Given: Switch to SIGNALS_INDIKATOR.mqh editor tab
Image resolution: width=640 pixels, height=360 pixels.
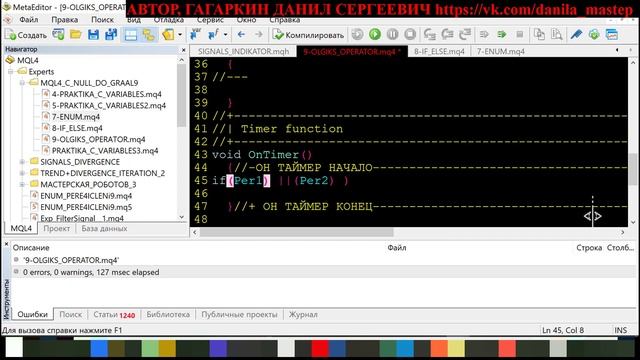Looking at the screenshot, I should click(x=244, y=51).
